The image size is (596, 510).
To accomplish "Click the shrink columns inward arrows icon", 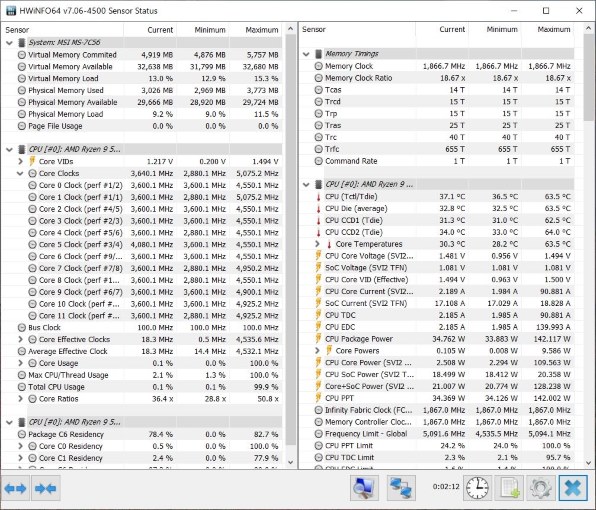I will click(45, 488).
